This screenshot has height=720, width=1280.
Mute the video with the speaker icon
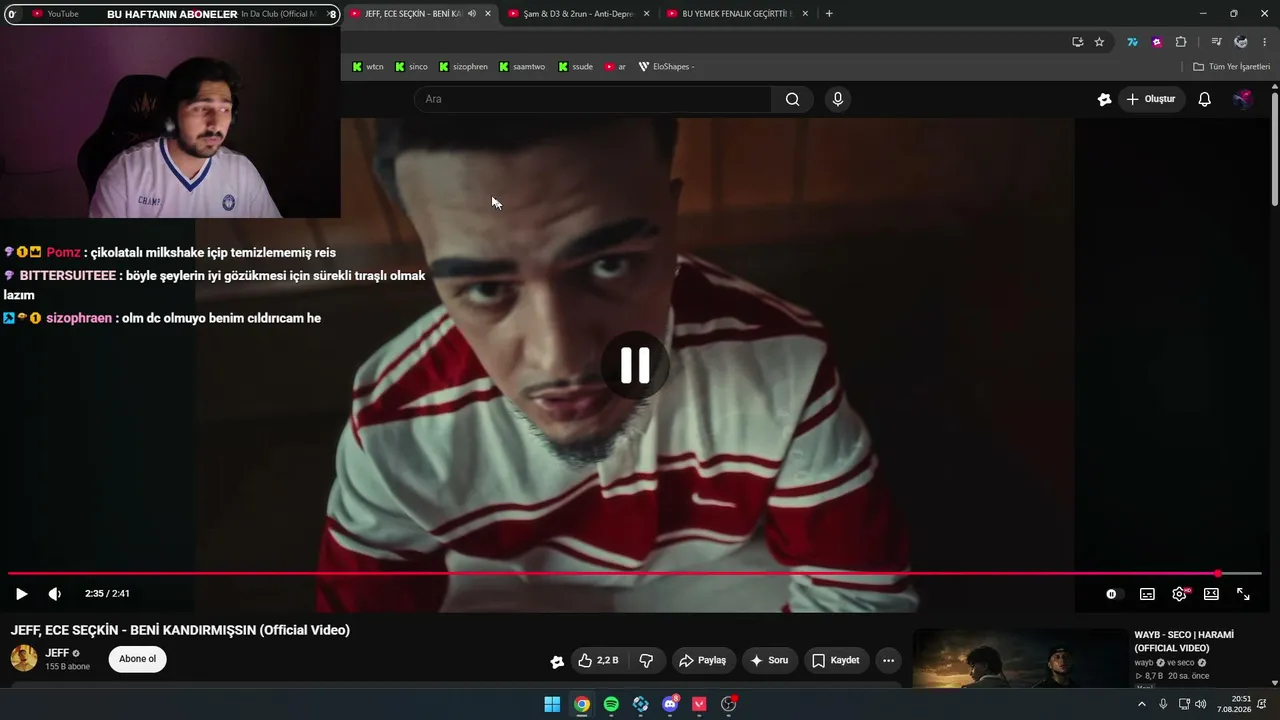click(55, 594)
